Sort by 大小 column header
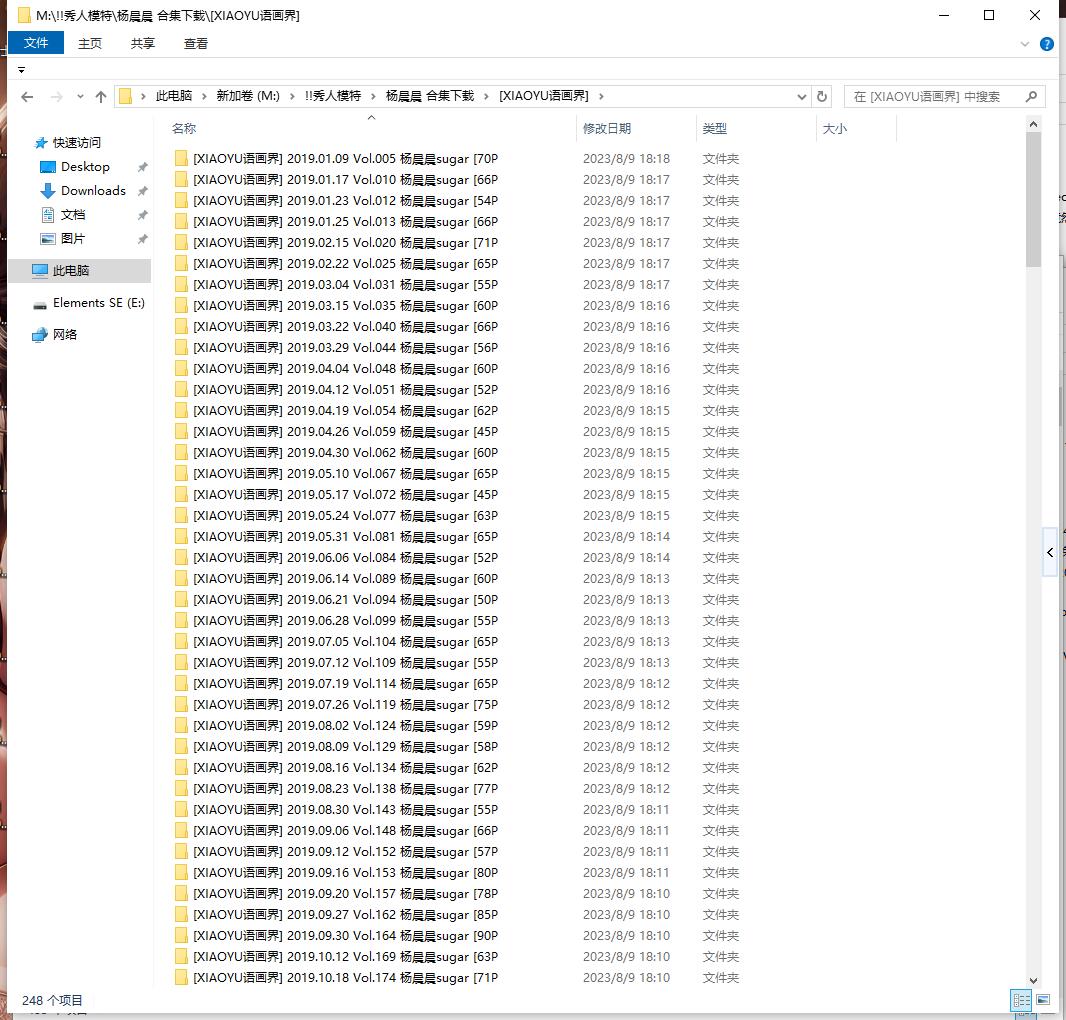1066x1020 pixels. (x=835, y=129)
